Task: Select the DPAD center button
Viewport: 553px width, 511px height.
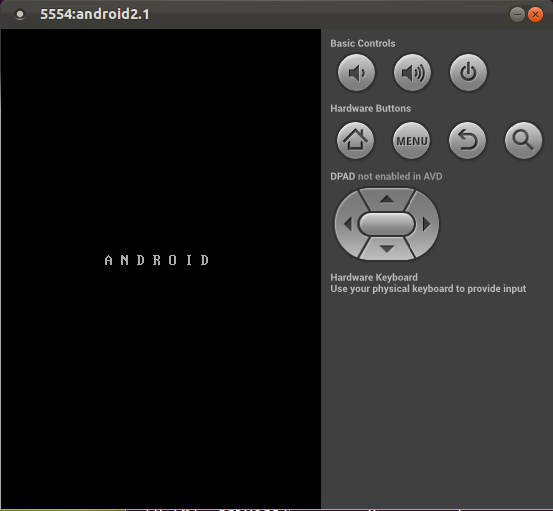Action: (387, 224)
